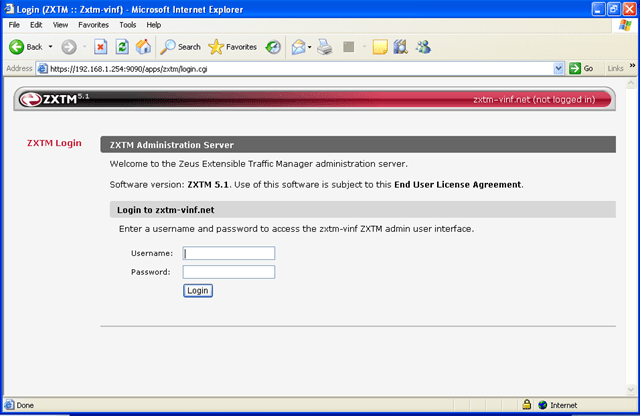The image size is (640, 416).
Task: Click into the Password field
Action: point(228,272)
